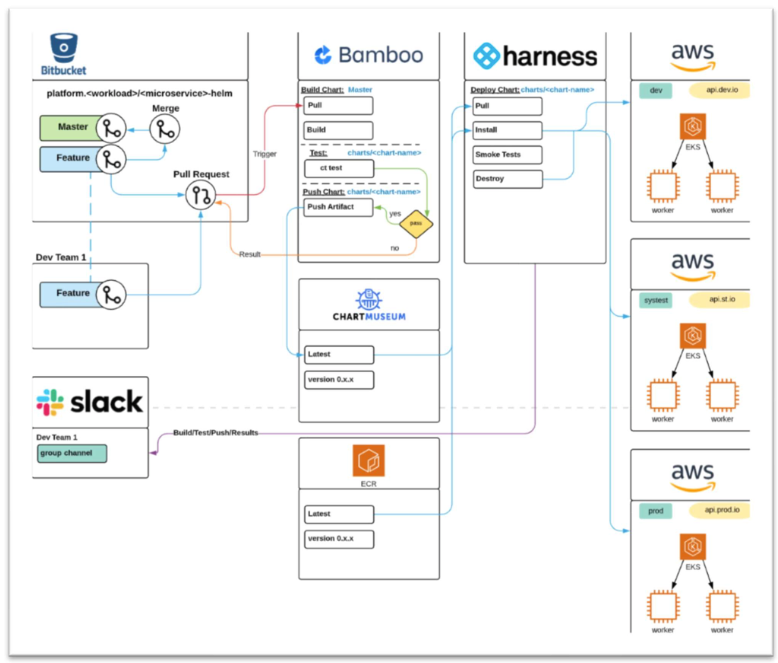Click the Deploy Chart: heading
Viewport: 778px width, 663px height.
click(495, 90)
